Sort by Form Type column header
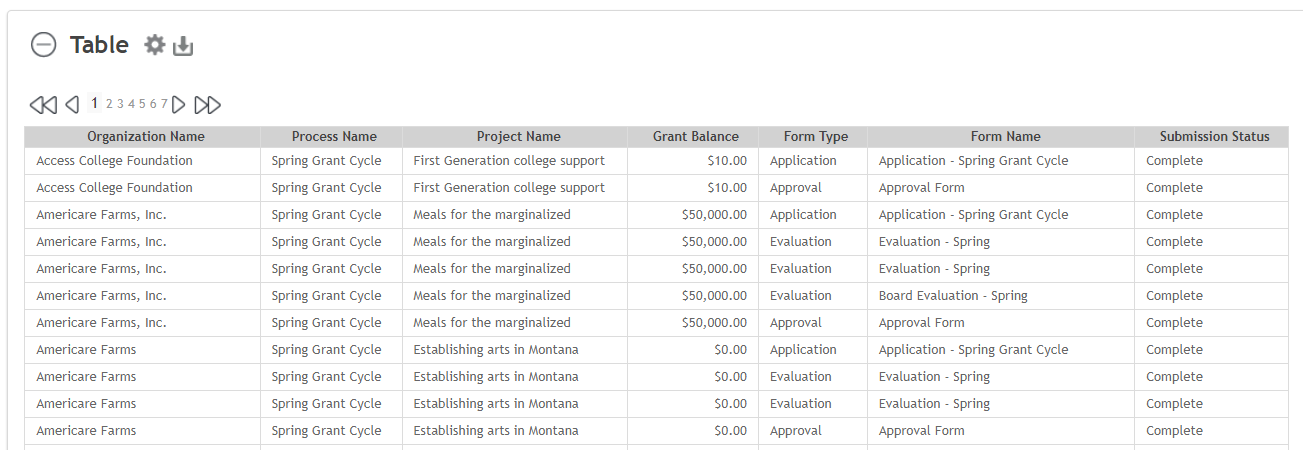The height and width of the screenshot is (450, 1303). pyautogui.click(x=816, y=137)
